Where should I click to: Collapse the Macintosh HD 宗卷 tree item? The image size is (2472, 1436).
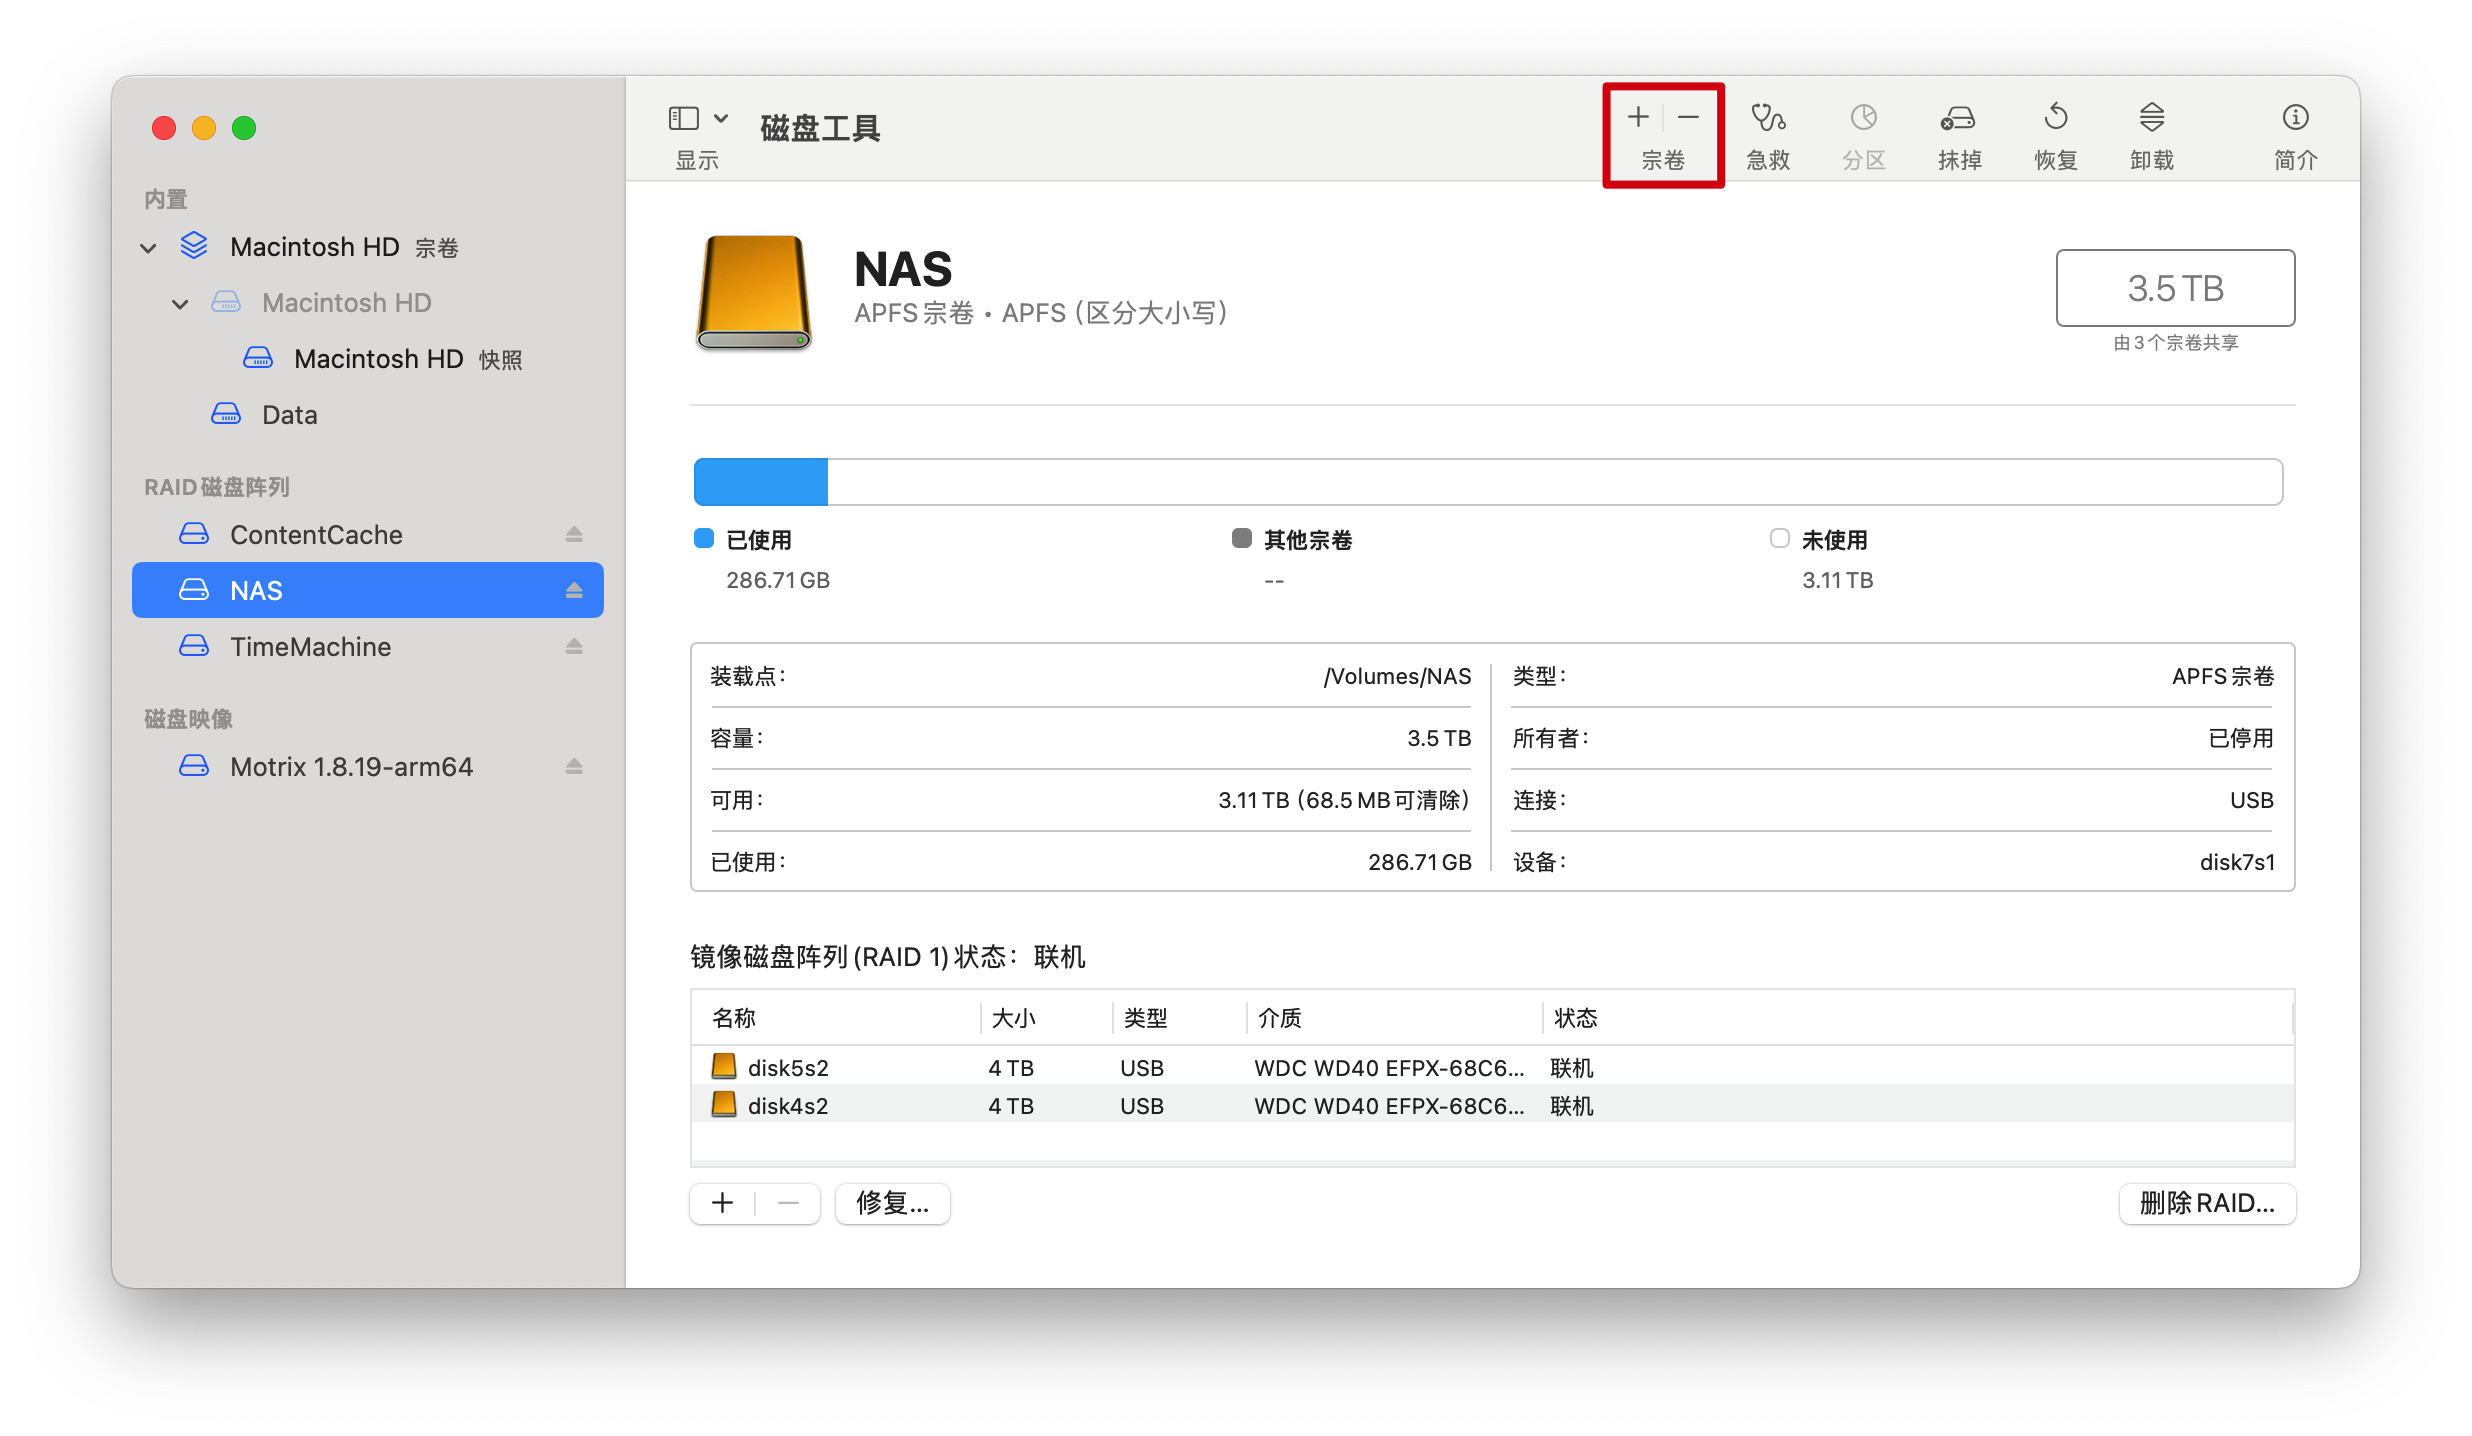148,247
